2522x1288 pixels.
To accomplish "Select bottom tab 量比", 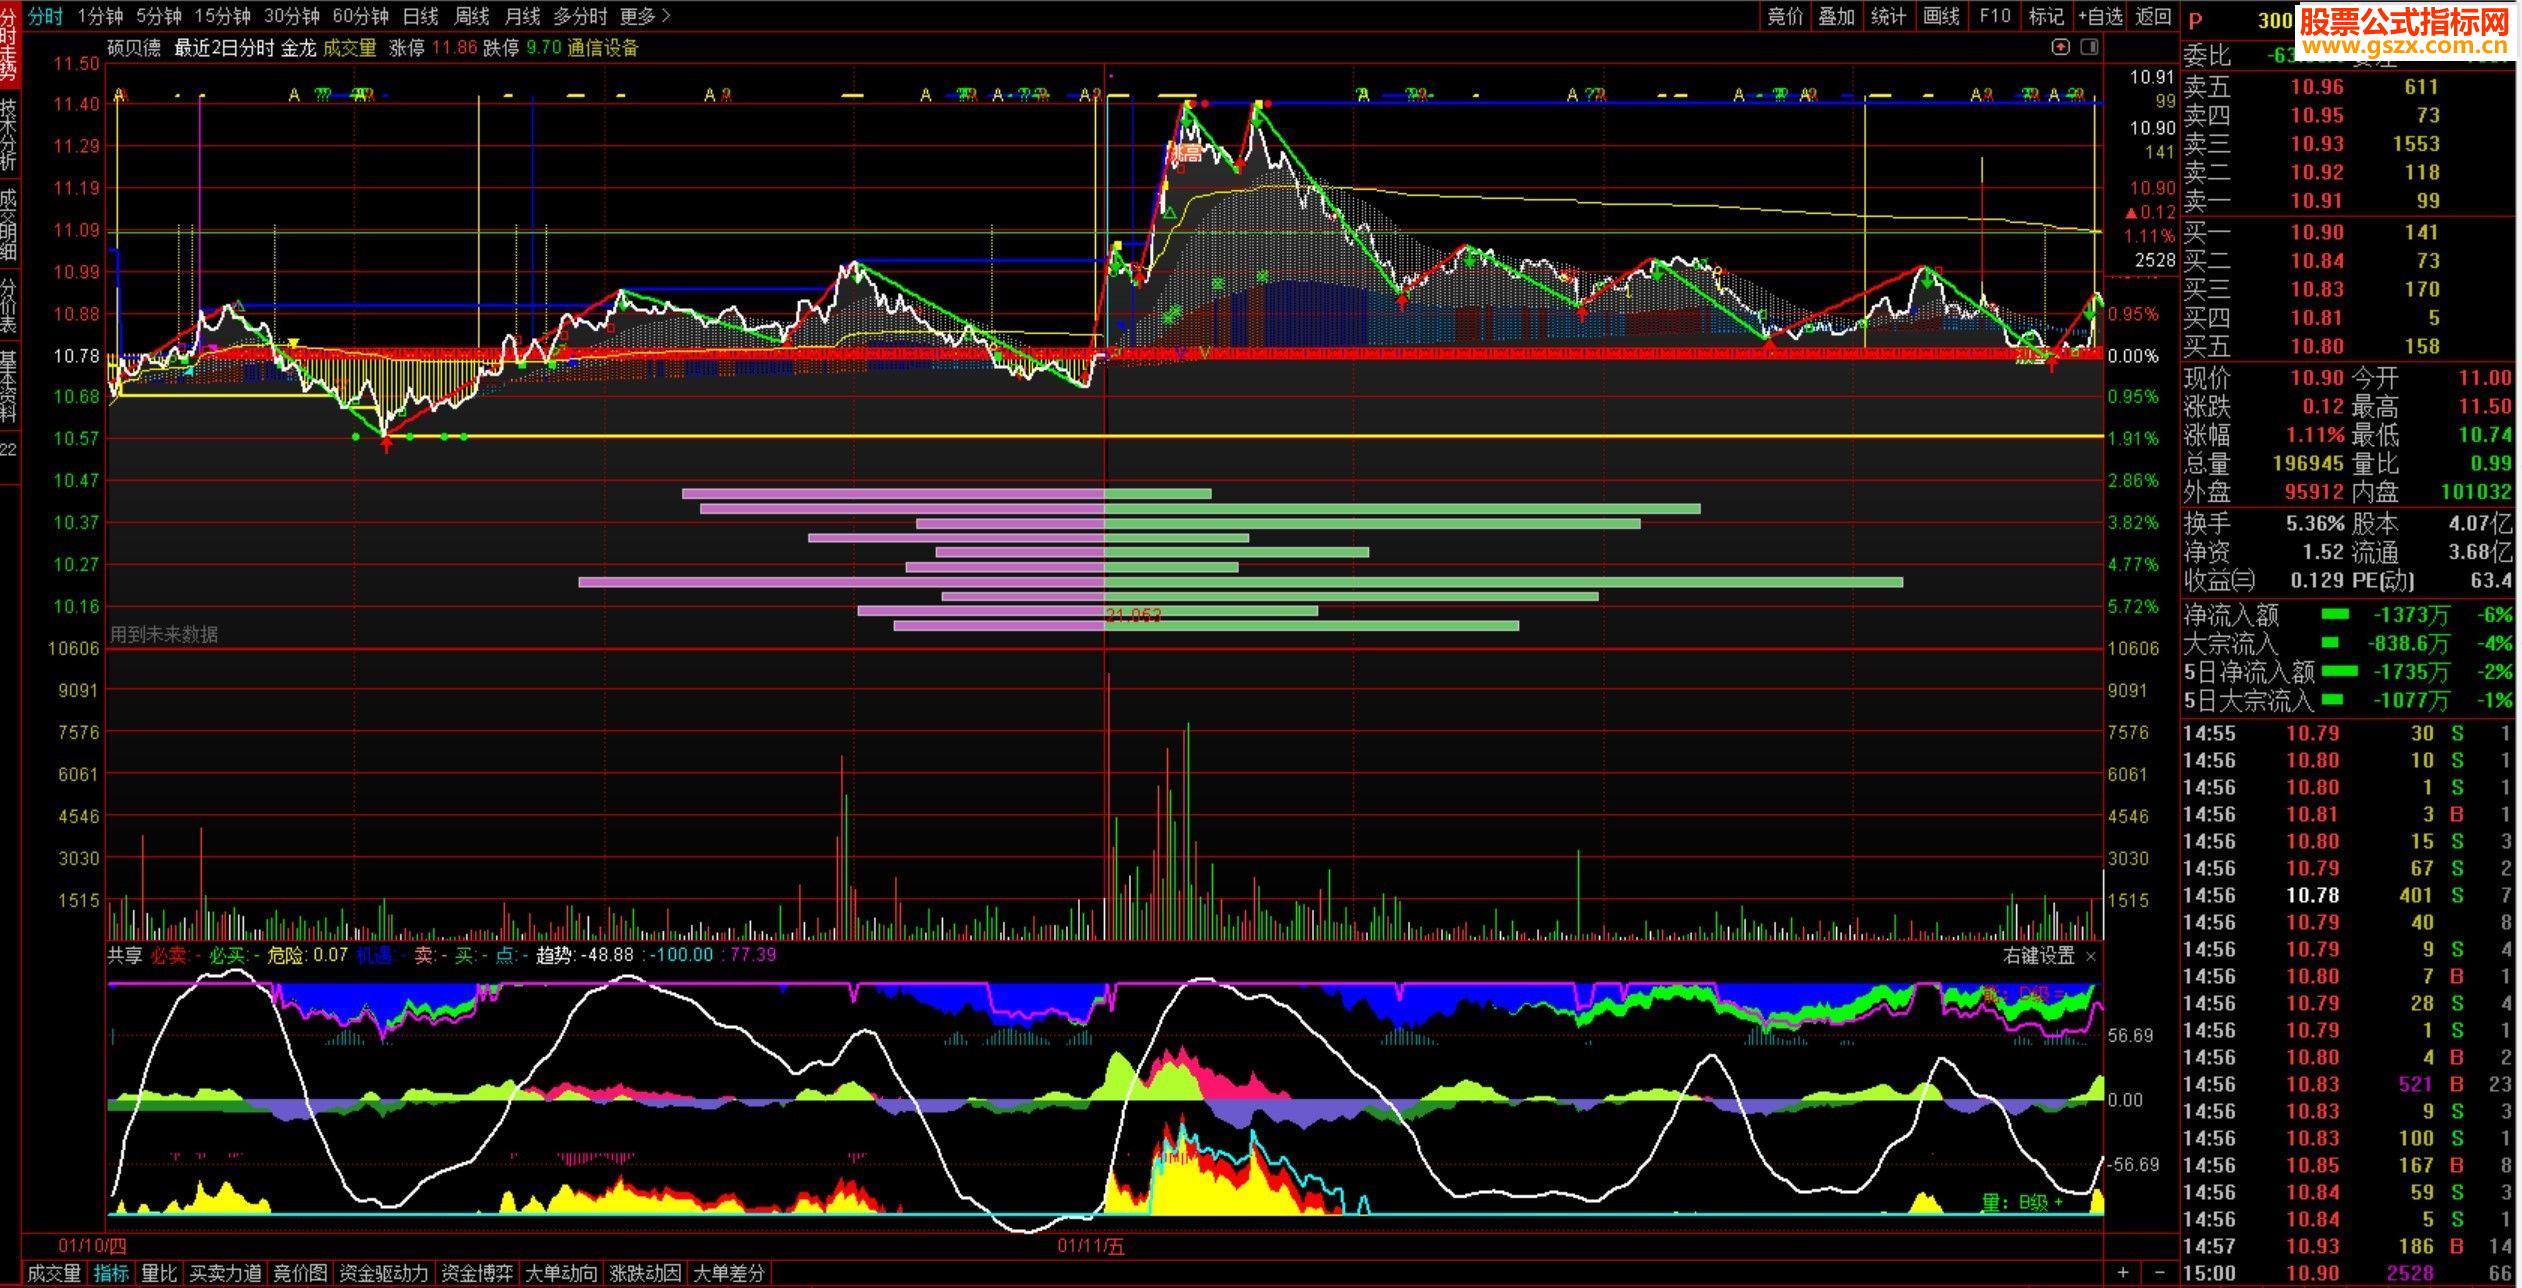I will (x=159, y=1273).
